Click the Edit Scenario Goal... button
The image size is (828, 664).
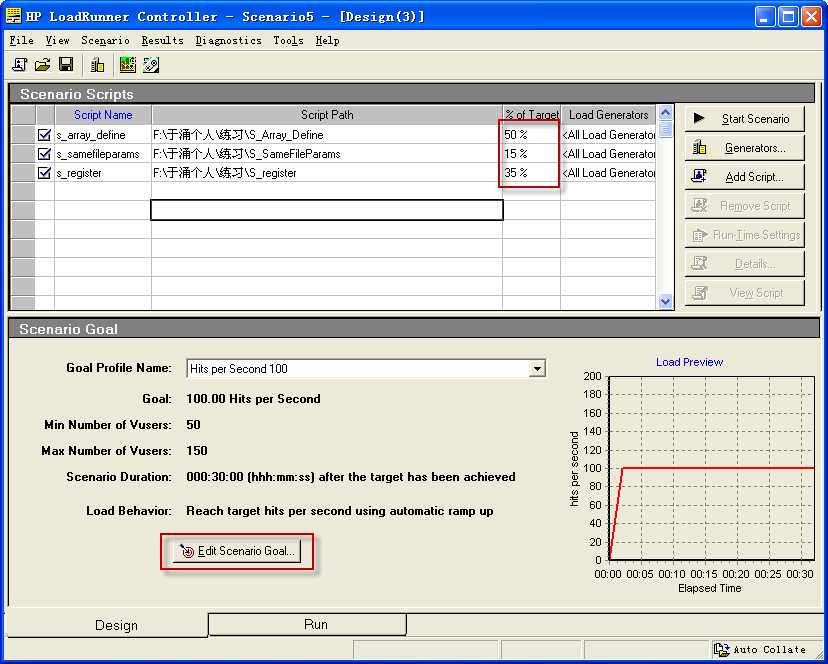237,551
